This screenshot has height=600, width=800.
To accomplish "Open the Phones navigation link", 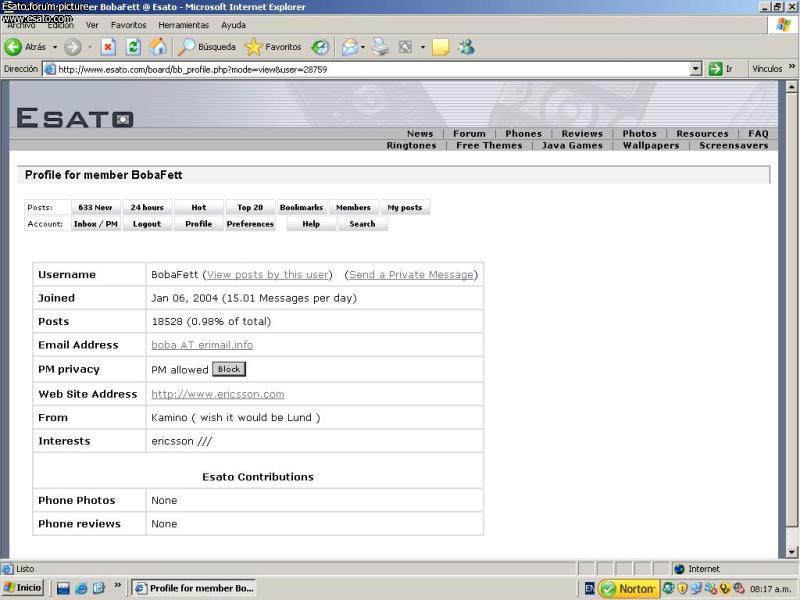I will point(523,133).
